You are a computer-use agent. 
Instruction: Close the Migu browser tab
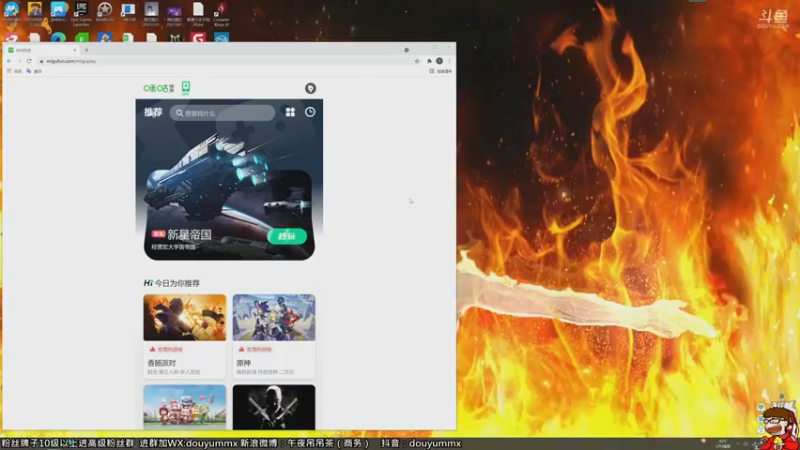tap(74, 50)
